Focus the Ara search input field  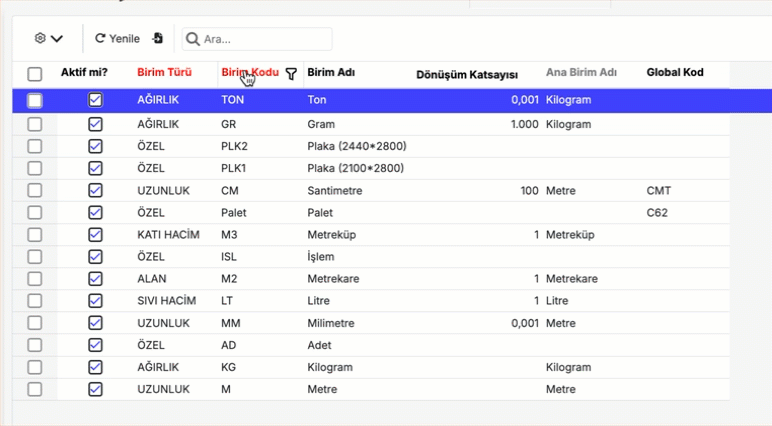tap(264, 39)
